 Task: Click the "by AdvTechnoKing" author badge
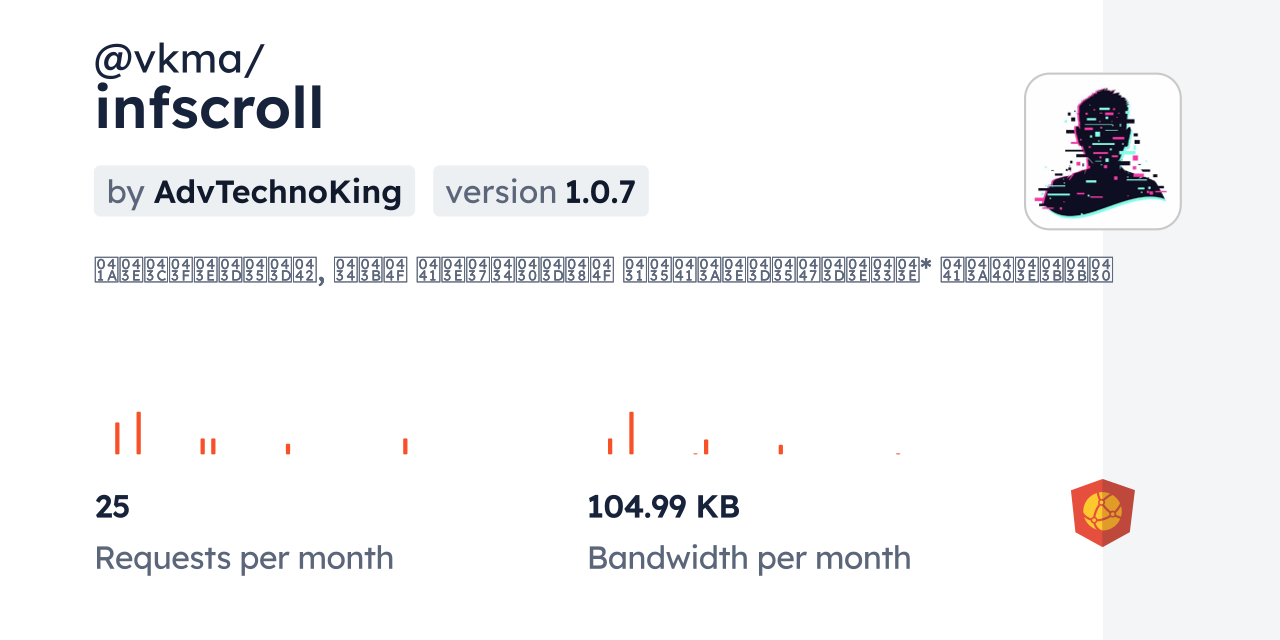254,191
